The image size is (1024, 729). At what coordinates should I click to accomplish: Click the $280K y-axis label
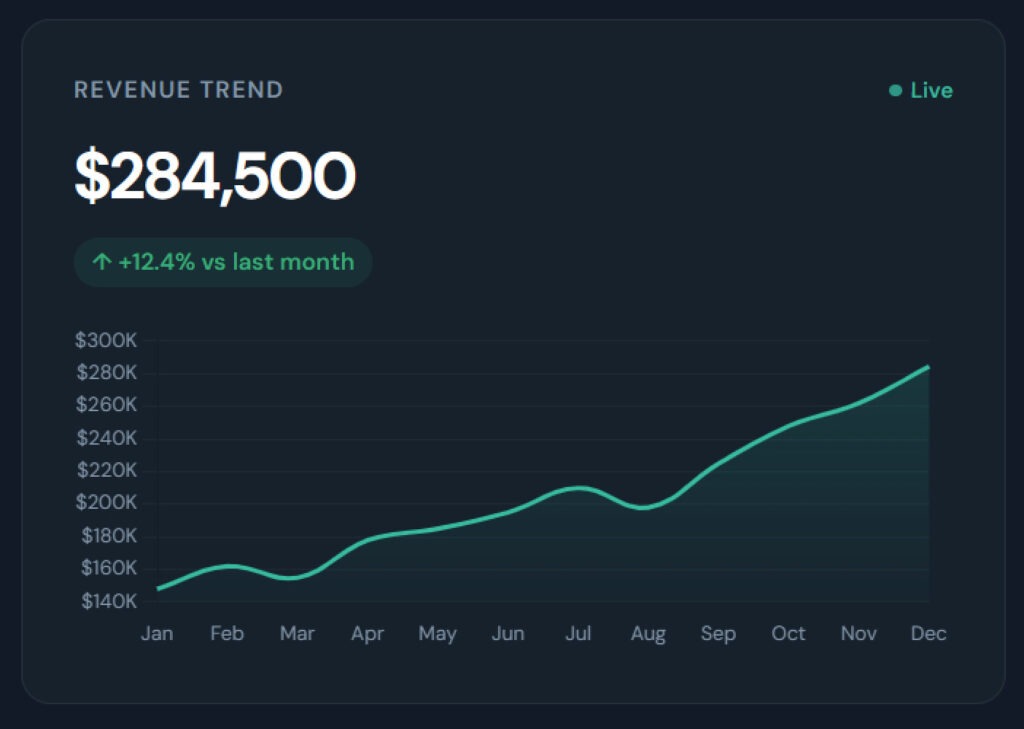pos(106,372)
